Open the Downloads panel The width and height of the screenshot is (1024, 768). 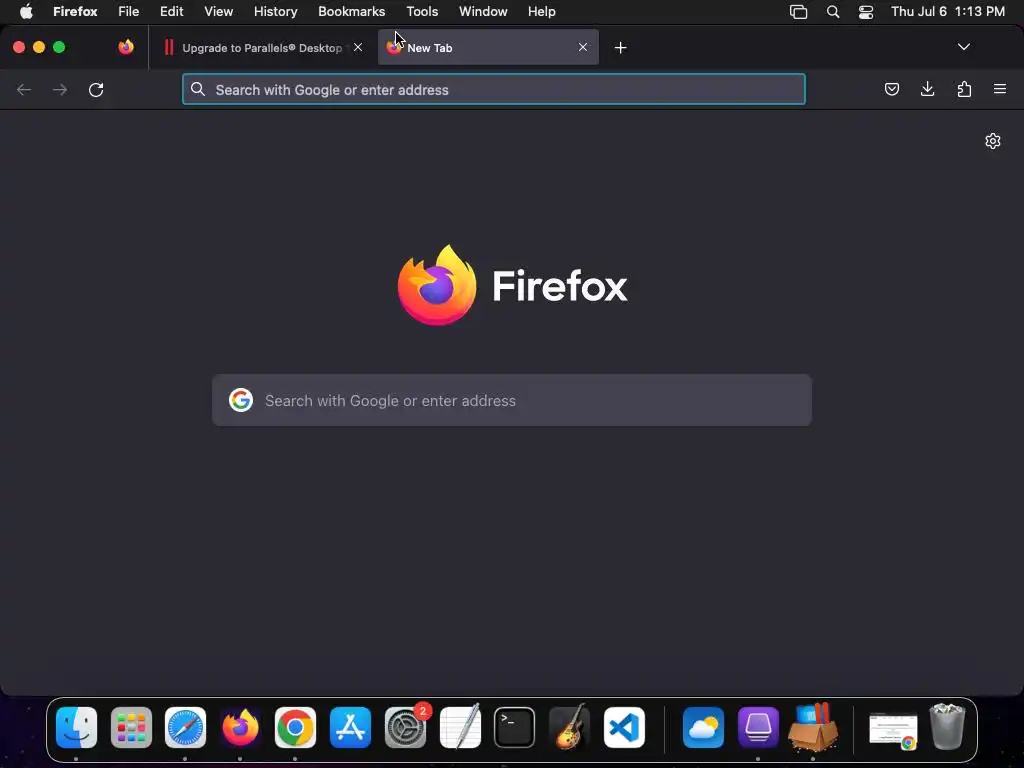tap(927, 89)
